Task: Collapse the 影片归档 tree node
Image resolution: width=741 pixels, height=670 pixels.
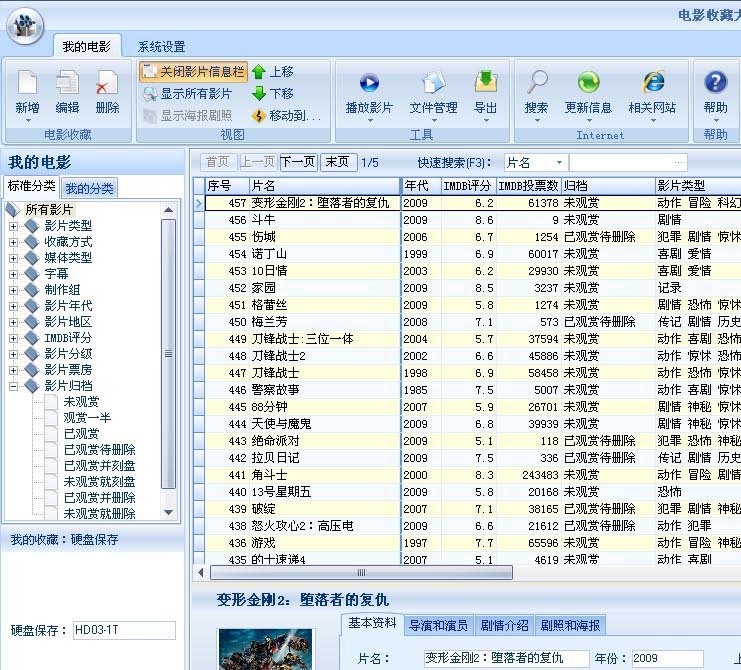Action: point(13,385)
